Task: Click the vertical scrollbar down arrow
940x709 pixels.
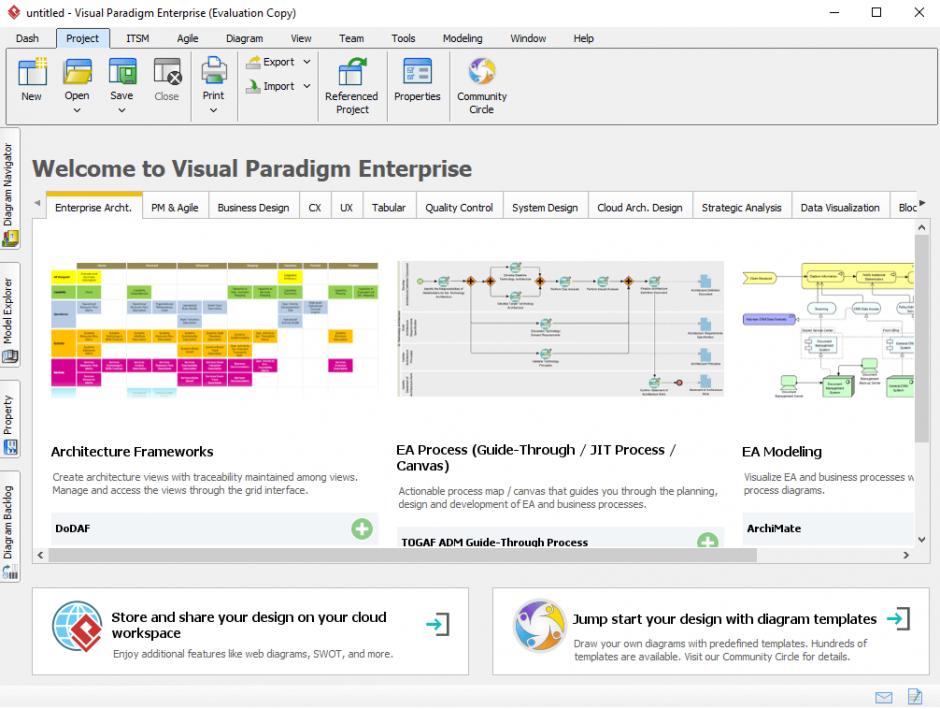Action: pyautogui.click(x=921, y=539)
